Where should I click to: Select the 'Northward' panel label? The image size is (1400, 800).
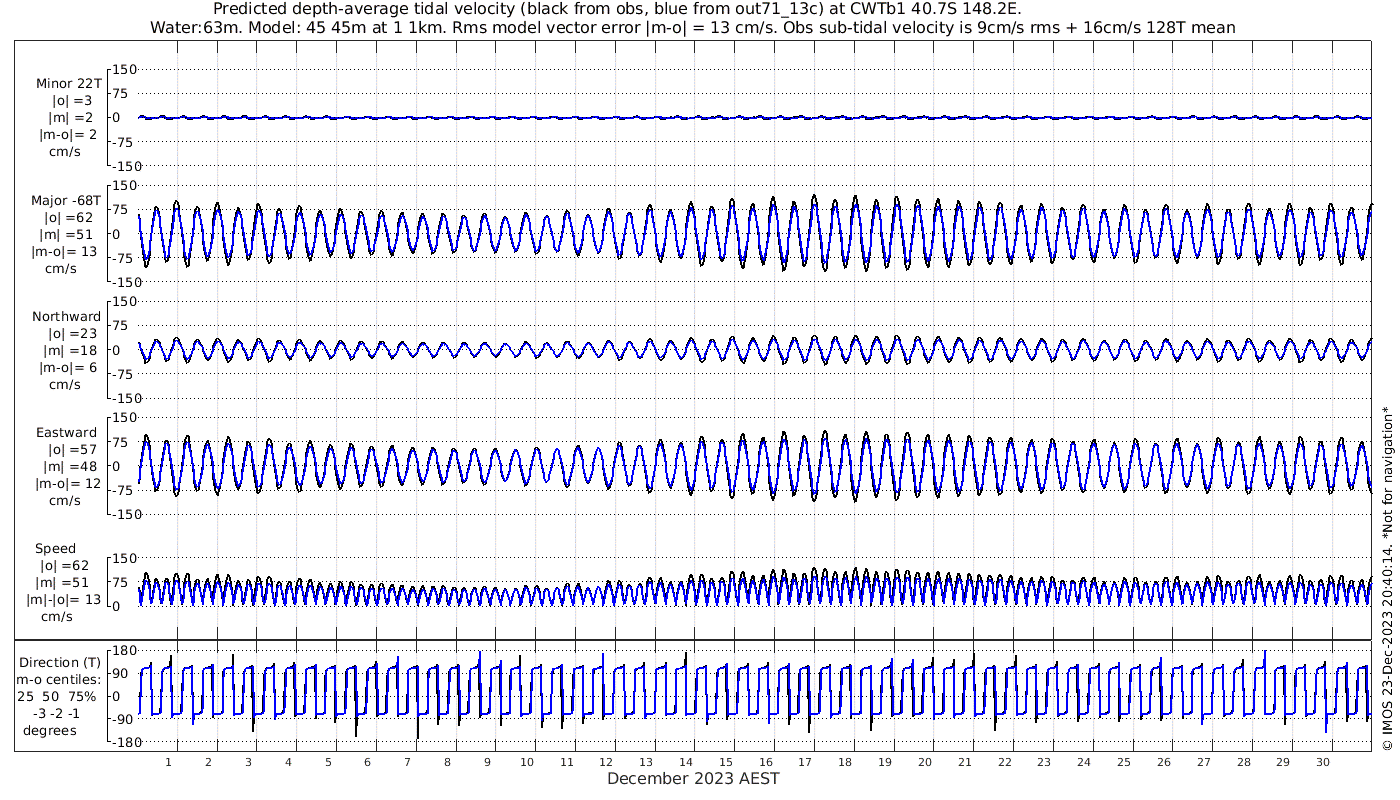pyautogui.click(x=67, y=317)
